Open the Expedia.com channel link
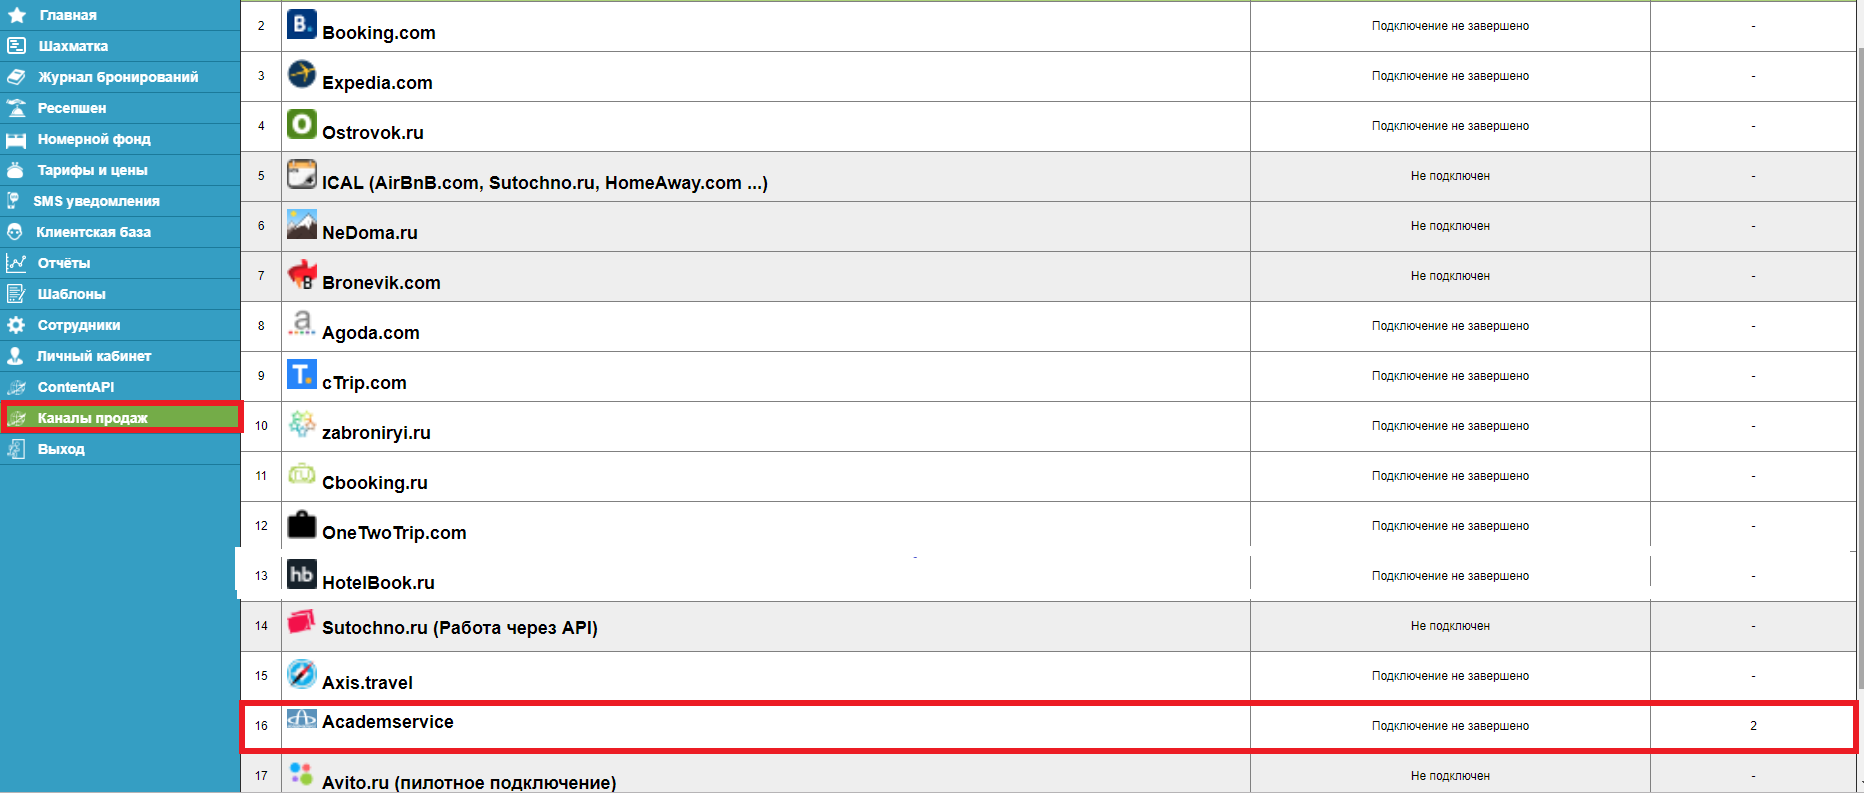The height and width of the screenshot is (796, 1864). click(x=377, y=83)
